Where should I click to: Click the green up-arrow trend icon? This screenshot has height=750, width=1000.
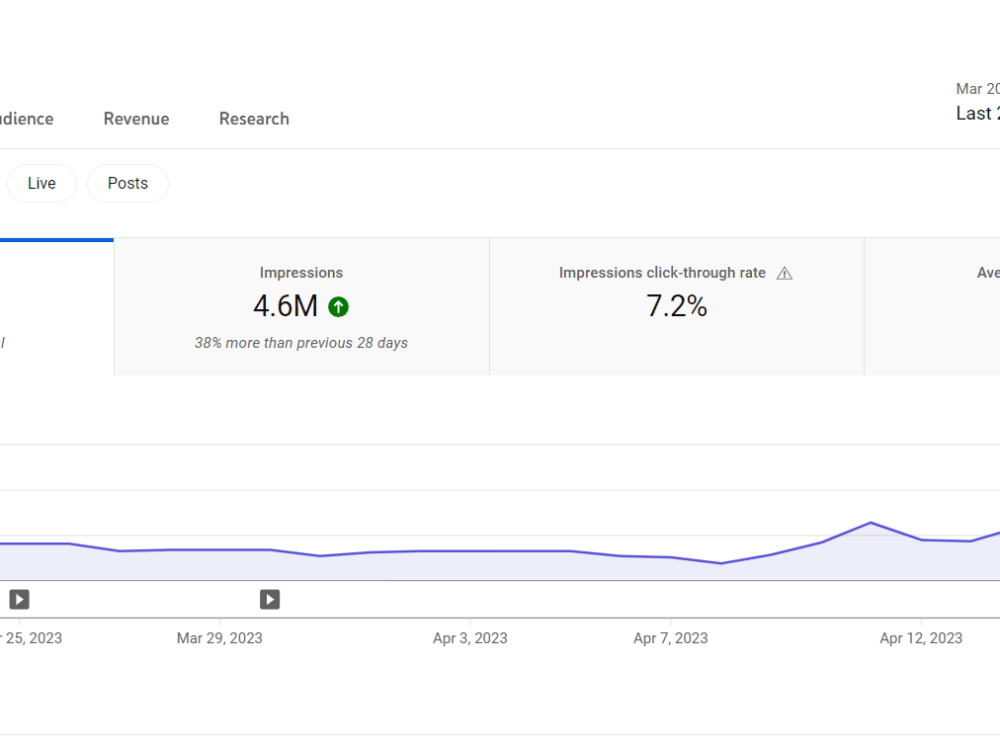coord(338,307)
